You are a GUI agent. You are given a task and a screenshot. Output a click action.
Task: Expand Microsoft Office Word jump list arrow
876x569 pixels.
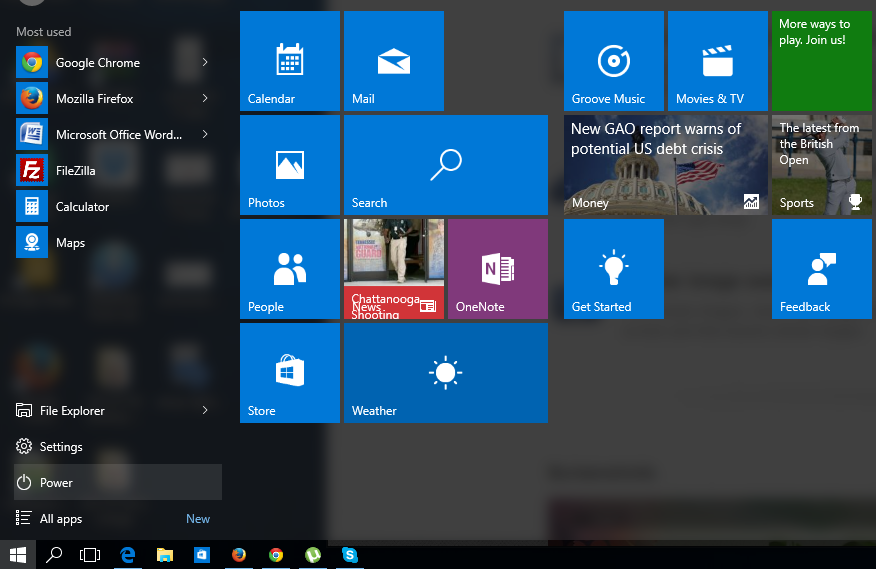tap(205, 134)
